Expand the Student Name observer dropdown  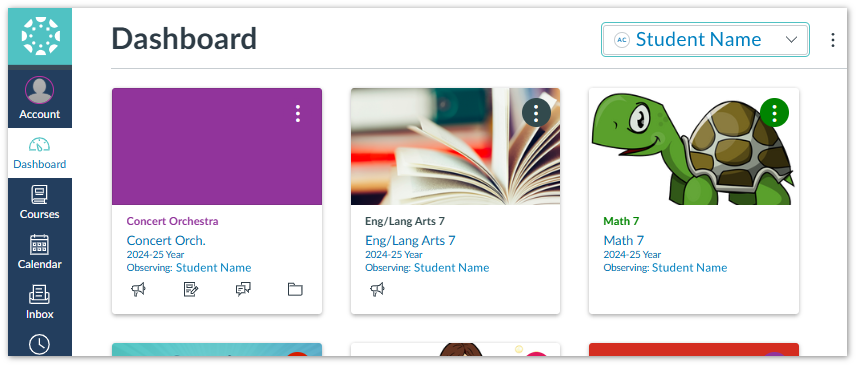point(705,39)
